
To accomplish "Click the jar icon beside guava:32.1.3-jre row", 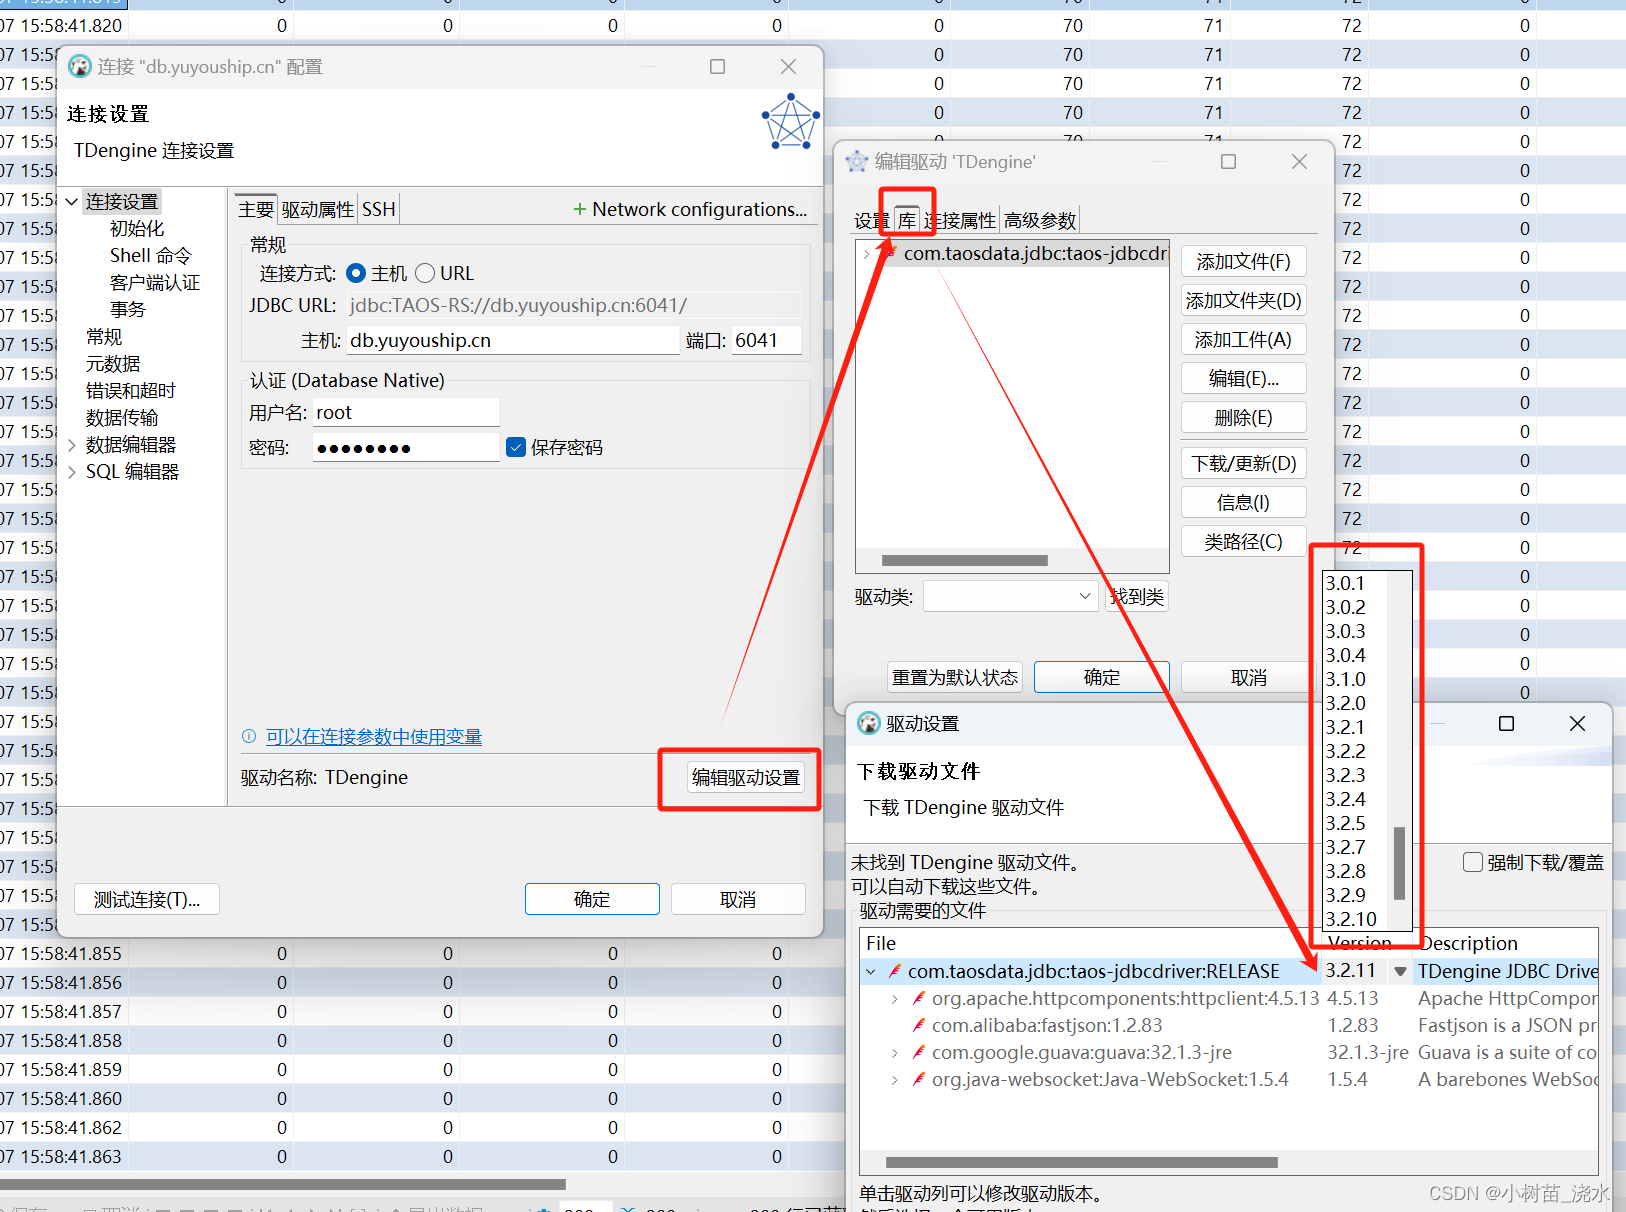I will click(x=918, y=1052).
